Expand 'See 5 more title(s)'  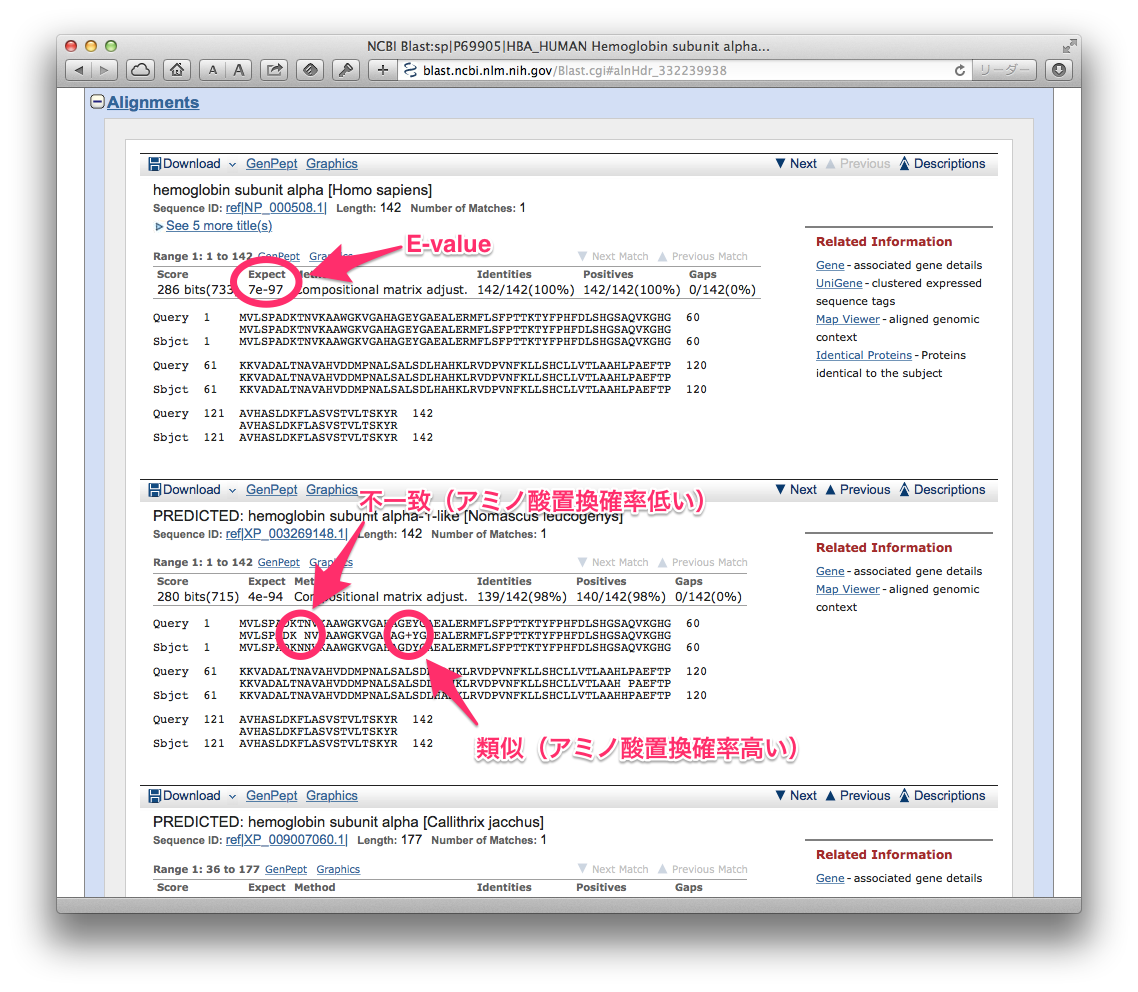click(x=218, y=226)
